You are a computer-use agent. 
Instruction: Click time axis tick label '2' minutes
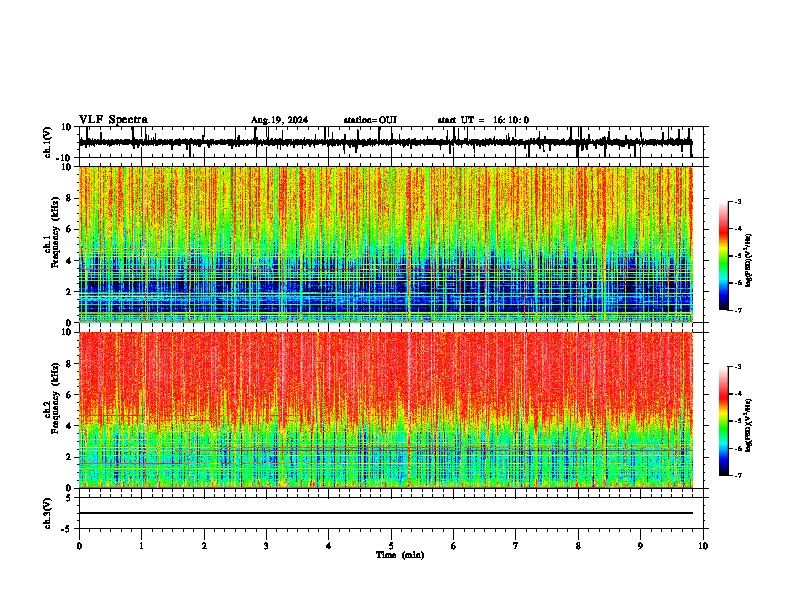coord(204,546)
